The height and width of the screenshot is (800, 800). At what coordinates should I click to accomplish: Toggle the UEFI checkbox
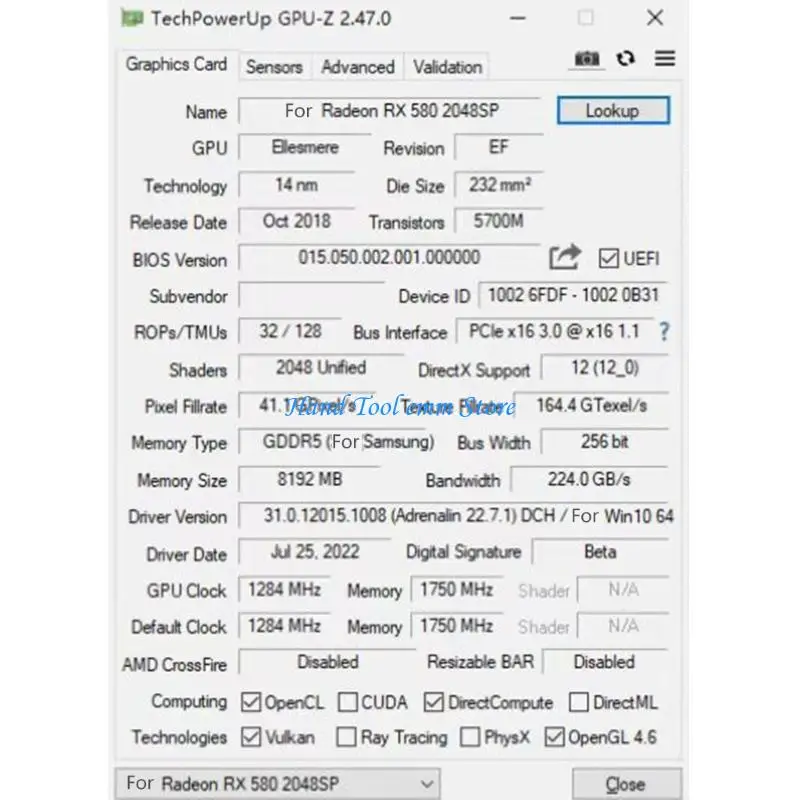(609, 258)
